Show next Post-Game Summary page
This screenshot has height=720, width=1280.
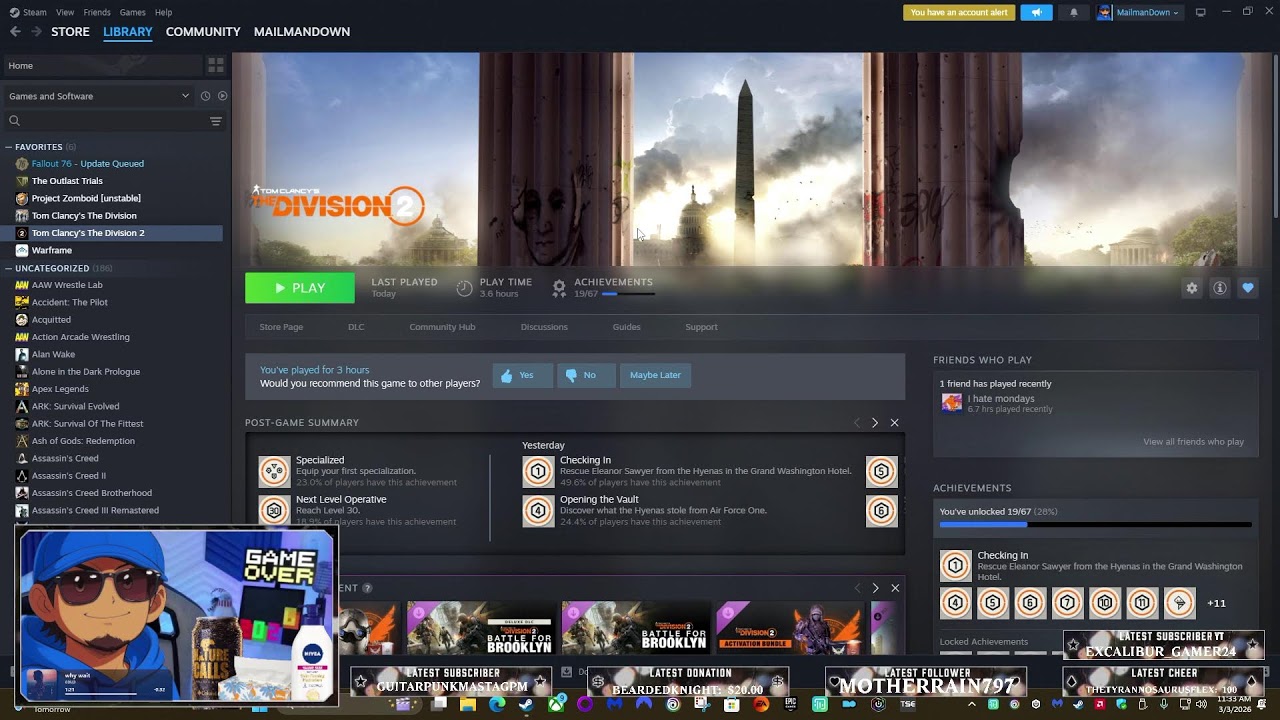coord(874,423)
